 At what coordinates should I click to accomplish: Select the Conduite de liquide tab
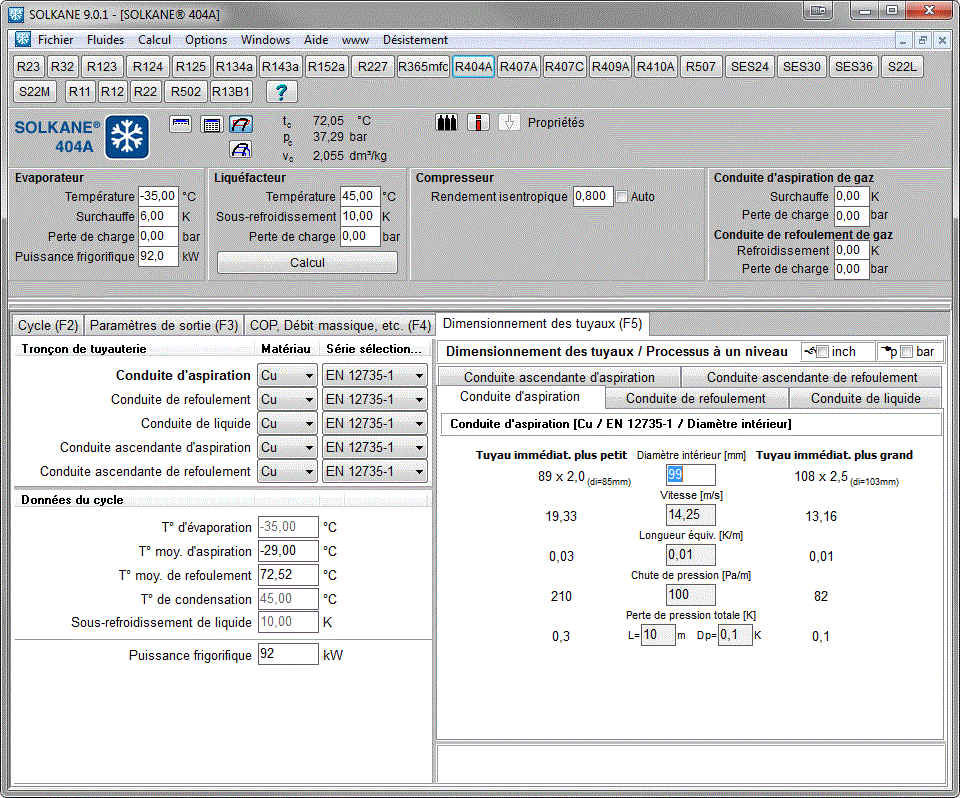[865, 399]
